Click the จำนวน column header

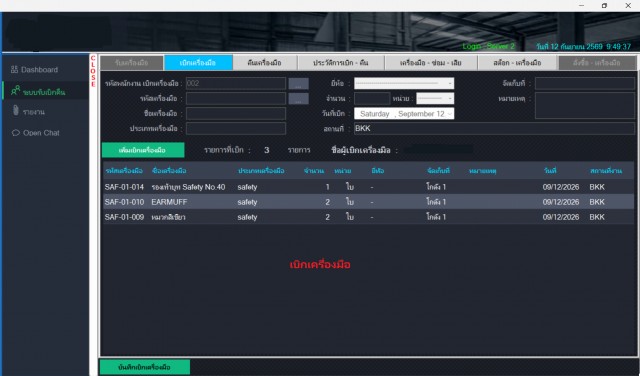(314, 171)
